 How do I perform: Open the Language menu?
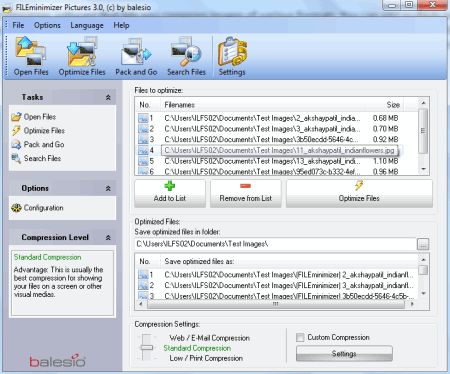coord(87,25)
